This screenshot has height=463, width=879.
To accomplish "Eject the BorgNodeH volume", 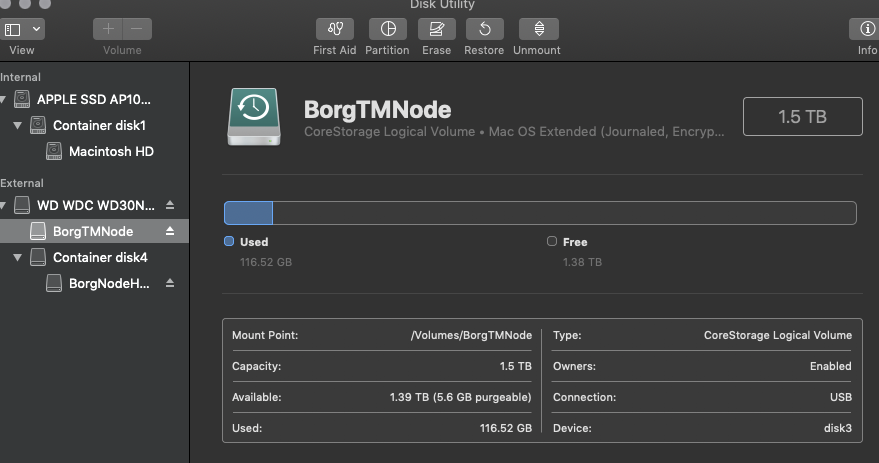I will [170, 283].
